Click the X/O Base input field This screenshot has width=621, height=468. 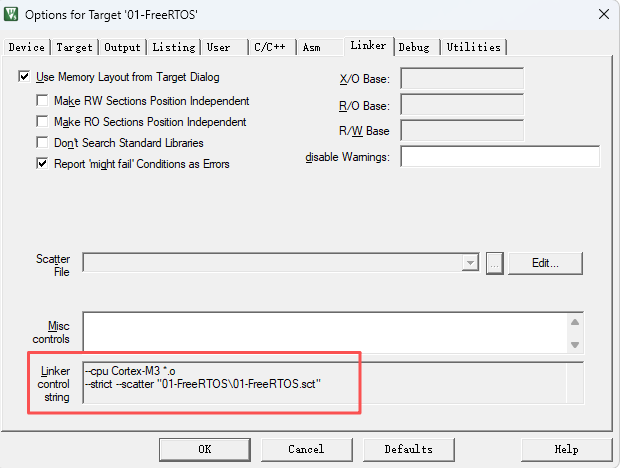[x=462, y=78]
